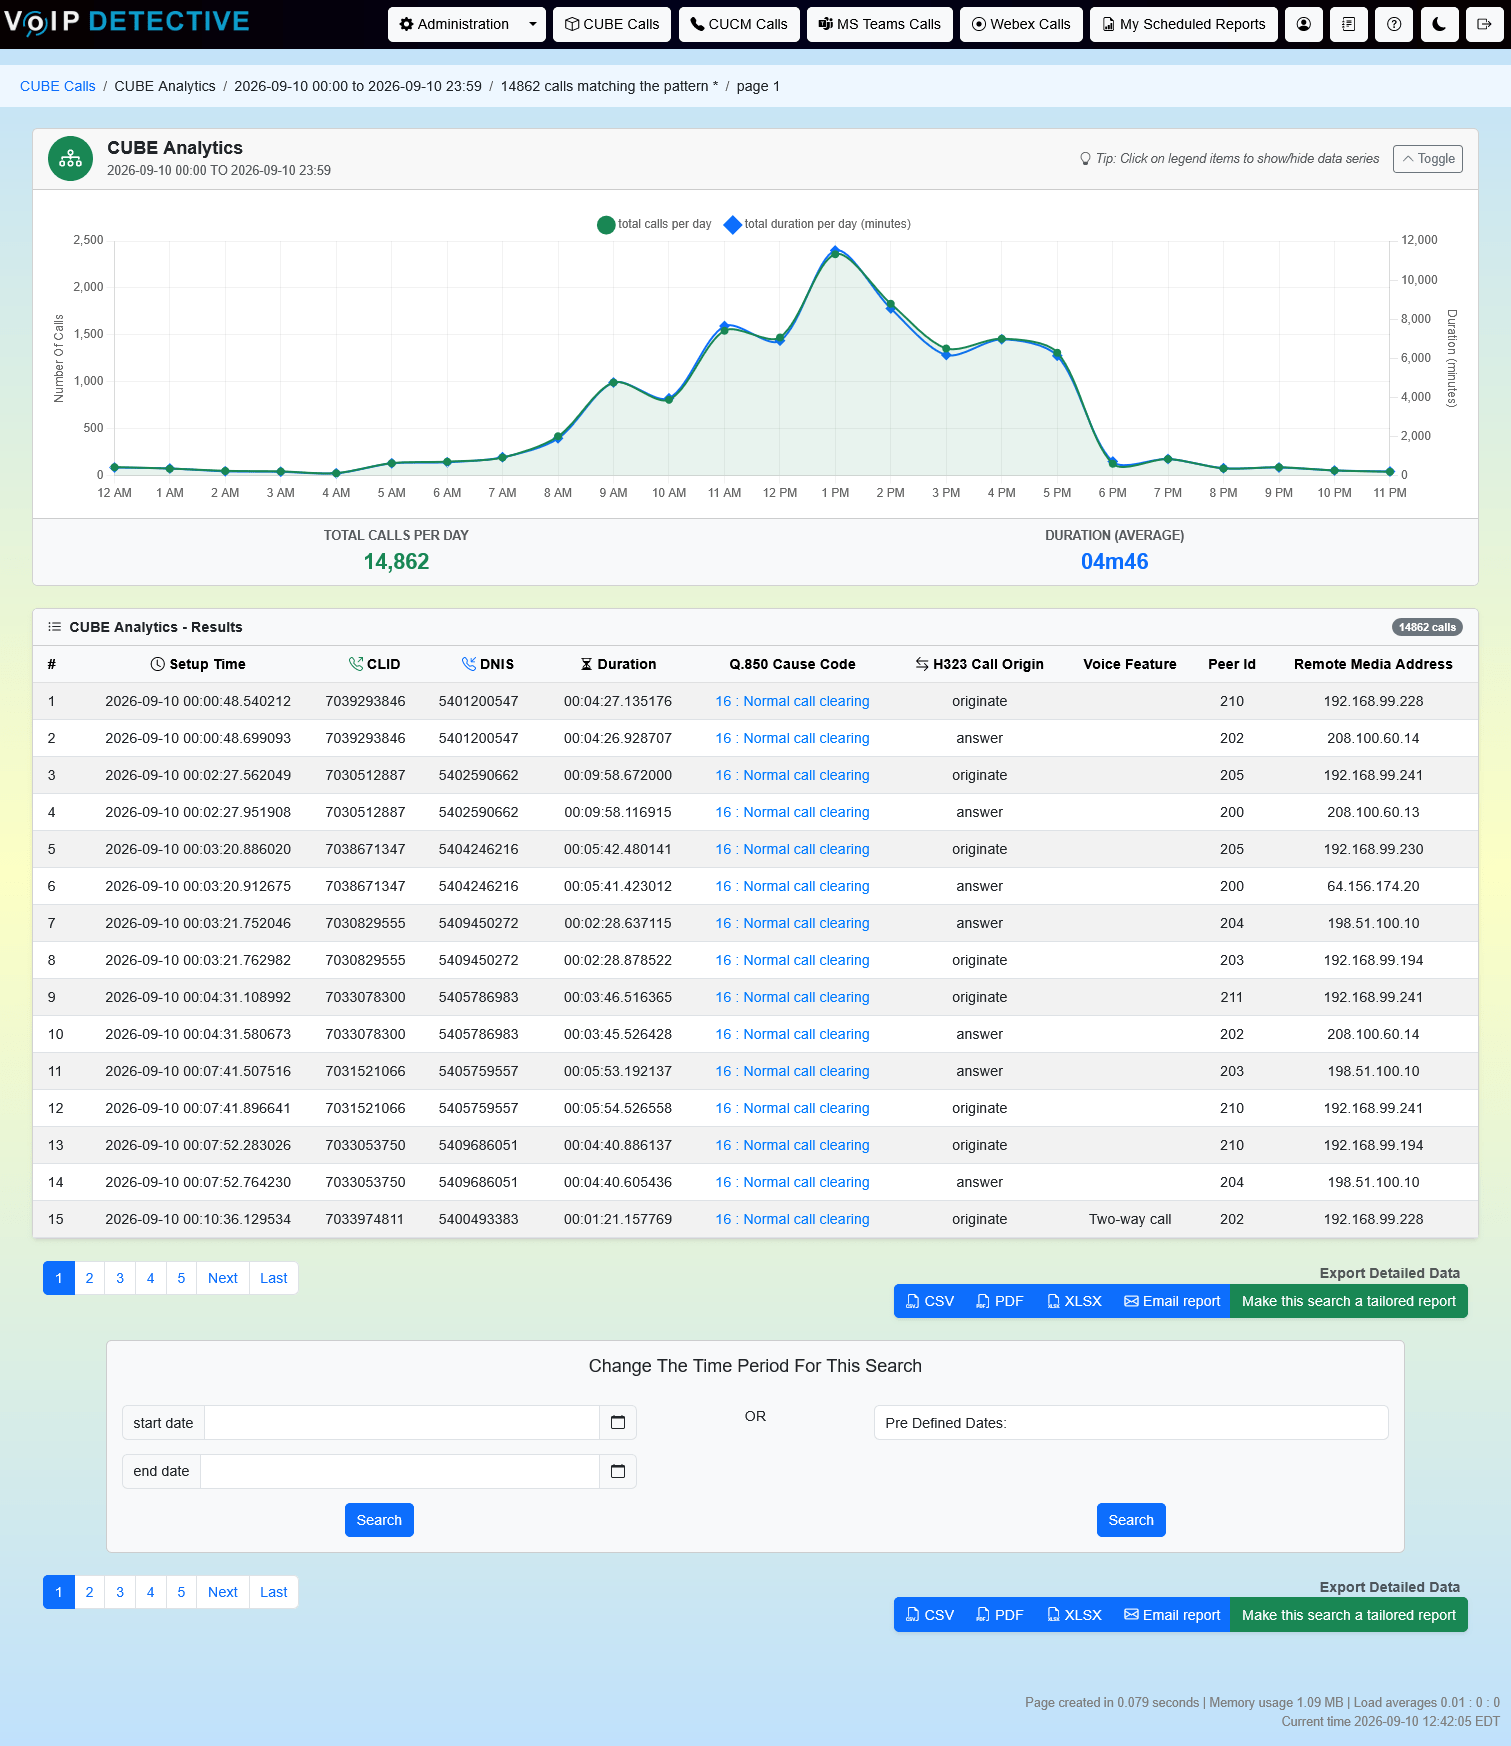1511x1746 pixels.
Task: Send Email report from upper export bar
Action: tap(1172, 1301)
